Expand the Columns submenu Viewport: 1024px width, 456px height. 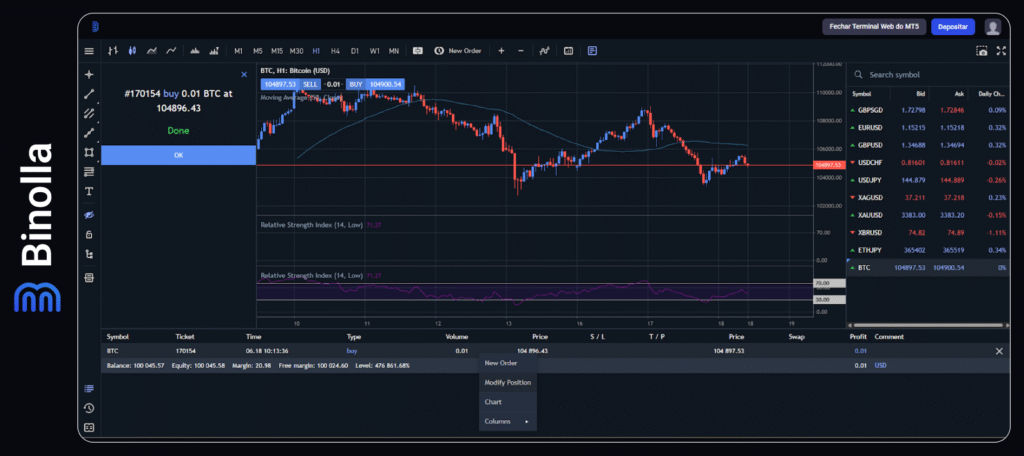(507, 421)
